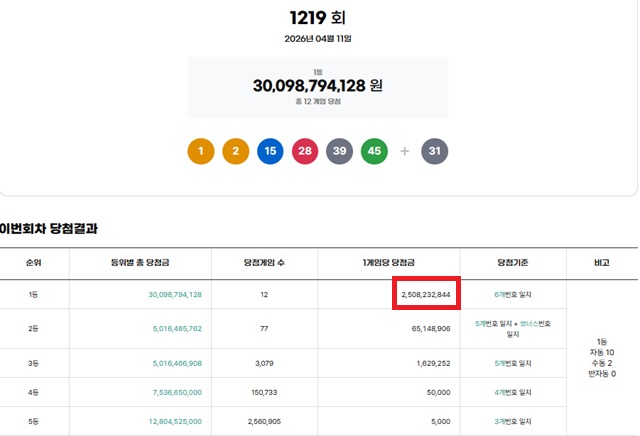640x436 pixels.
Task: Click the yellow ball numbered 2
Action: tap(235, 151)
